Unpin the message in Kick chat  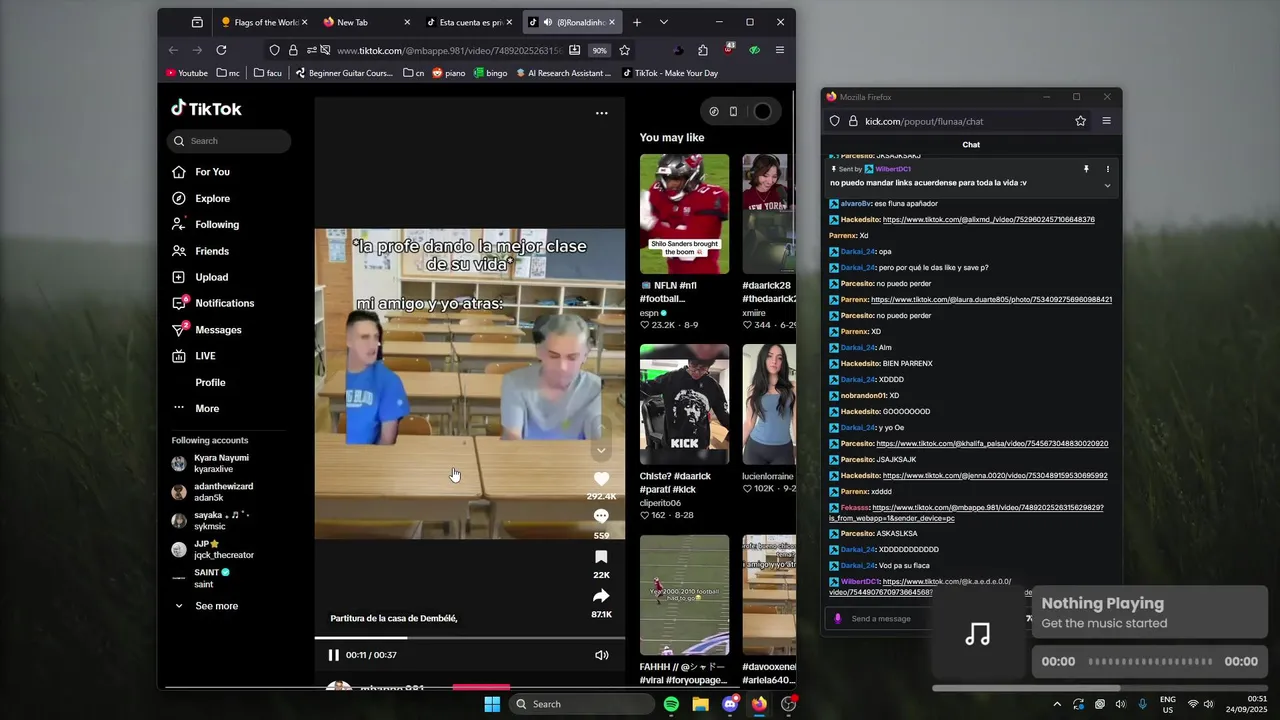[x=1086, y=169]
